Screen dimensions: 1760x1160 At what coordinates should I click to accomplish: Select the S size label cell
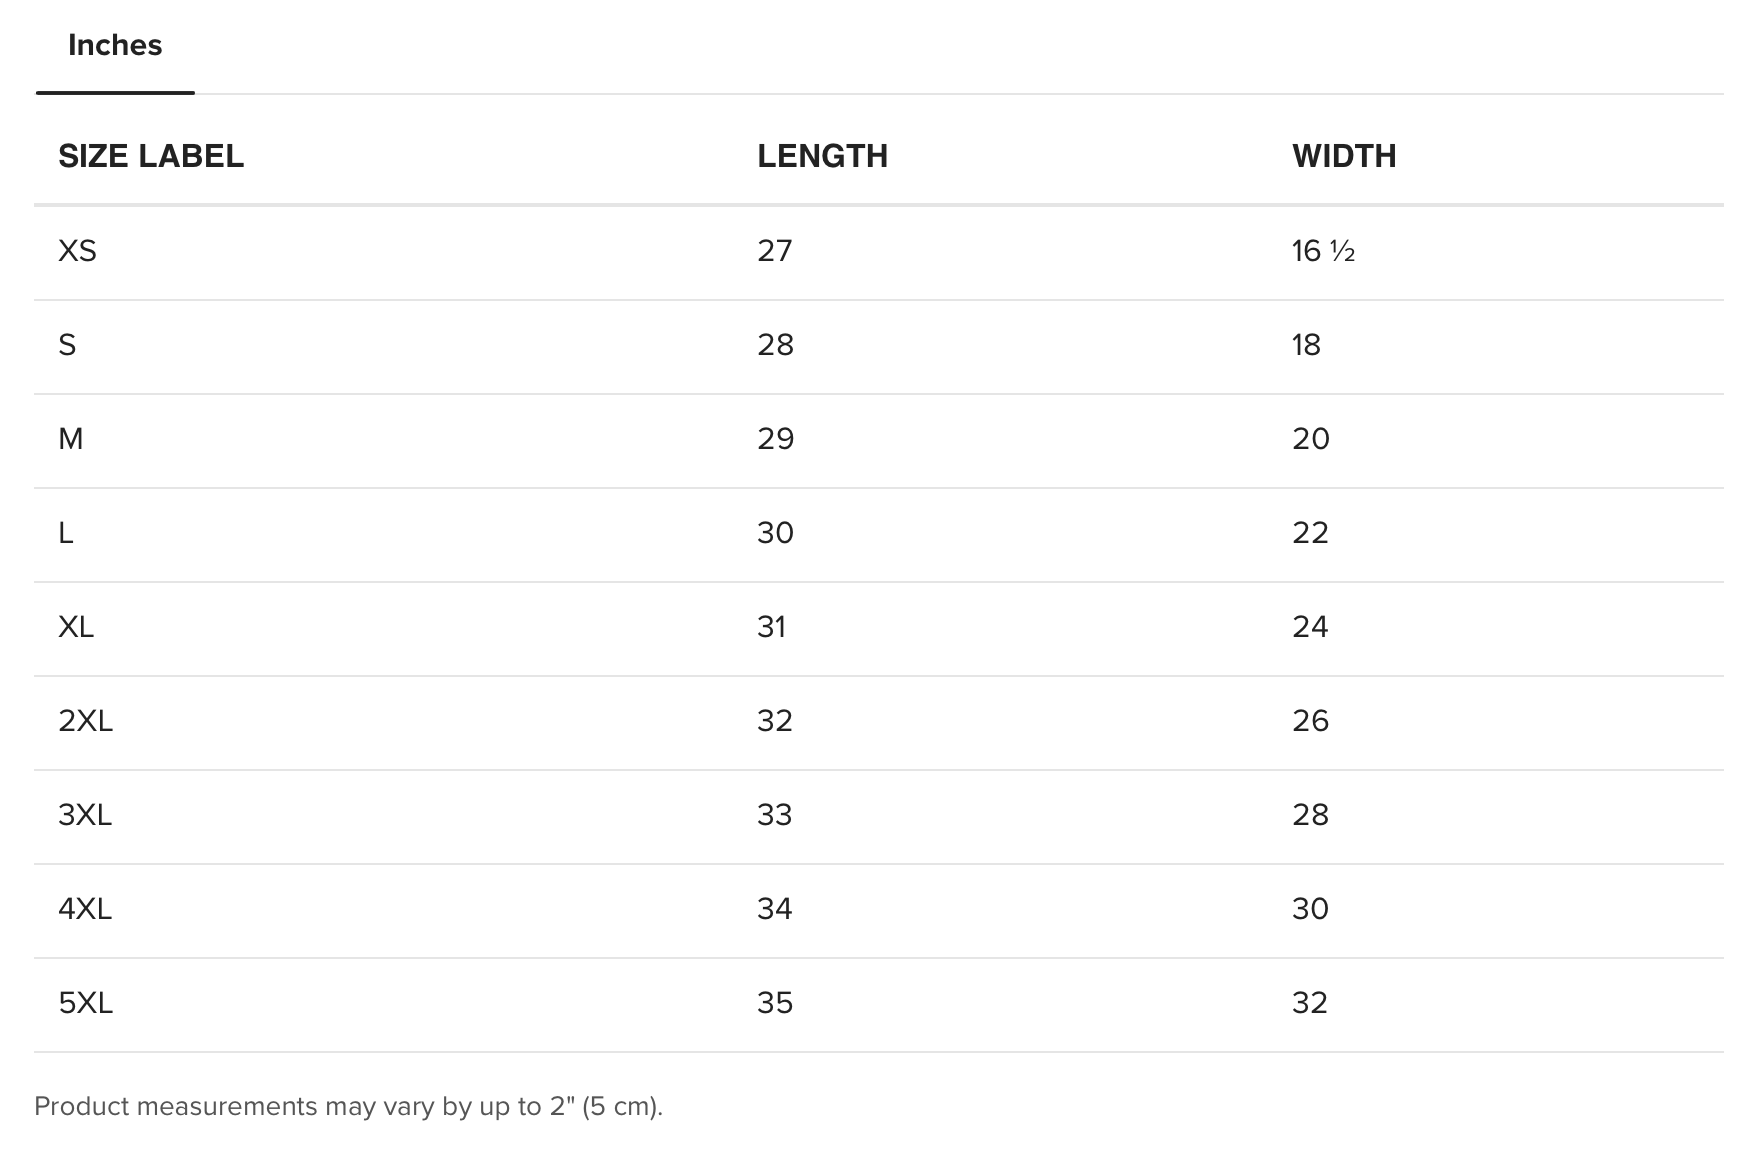point(67,345)
